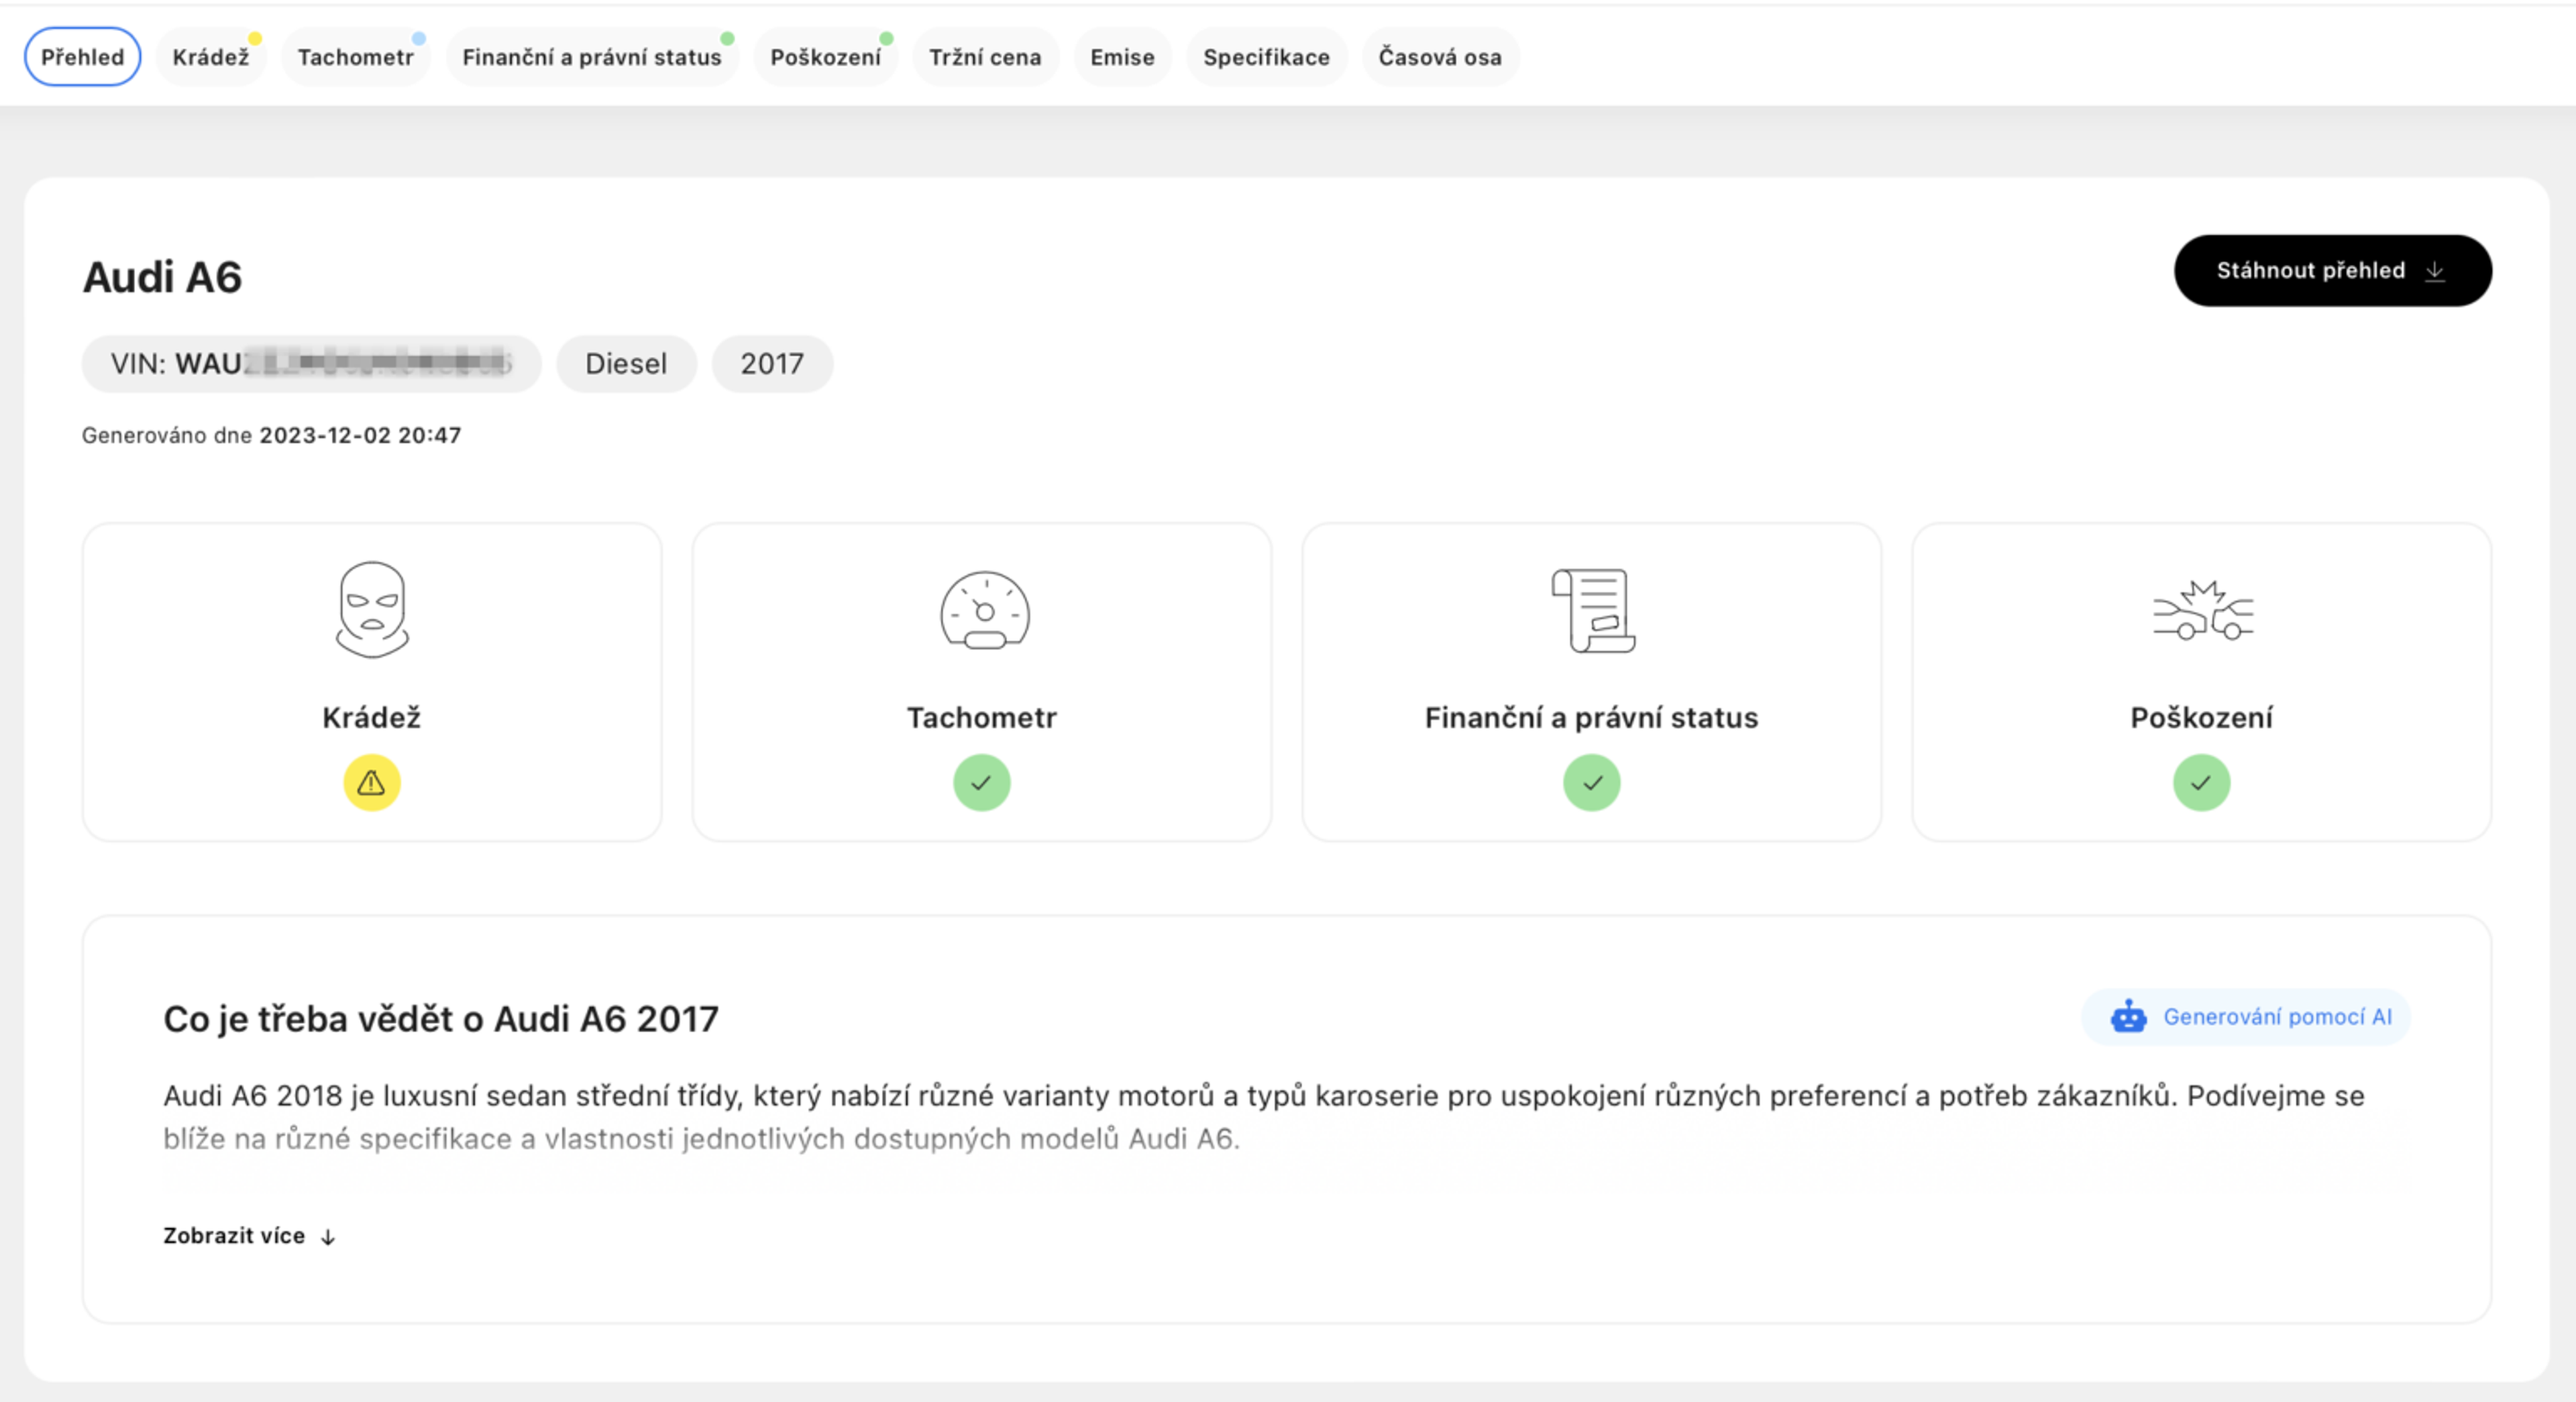Open the Emise tab
Screen dimensions: 2576x1402
pos(1122,57)
